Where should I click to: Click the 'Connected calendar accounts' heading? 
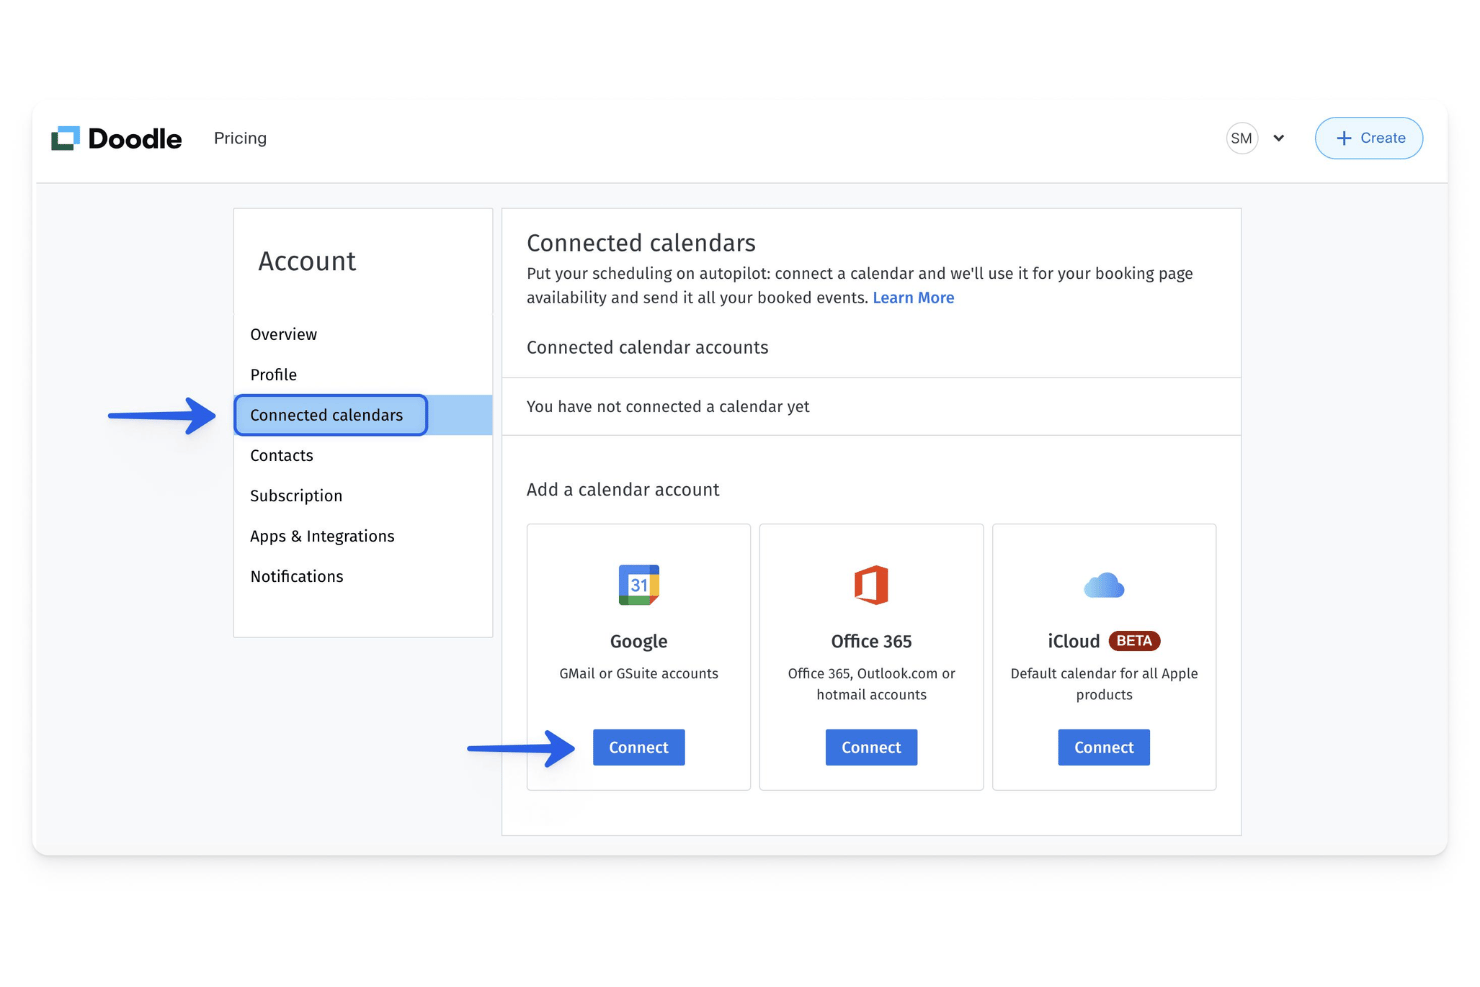point(647,348)
